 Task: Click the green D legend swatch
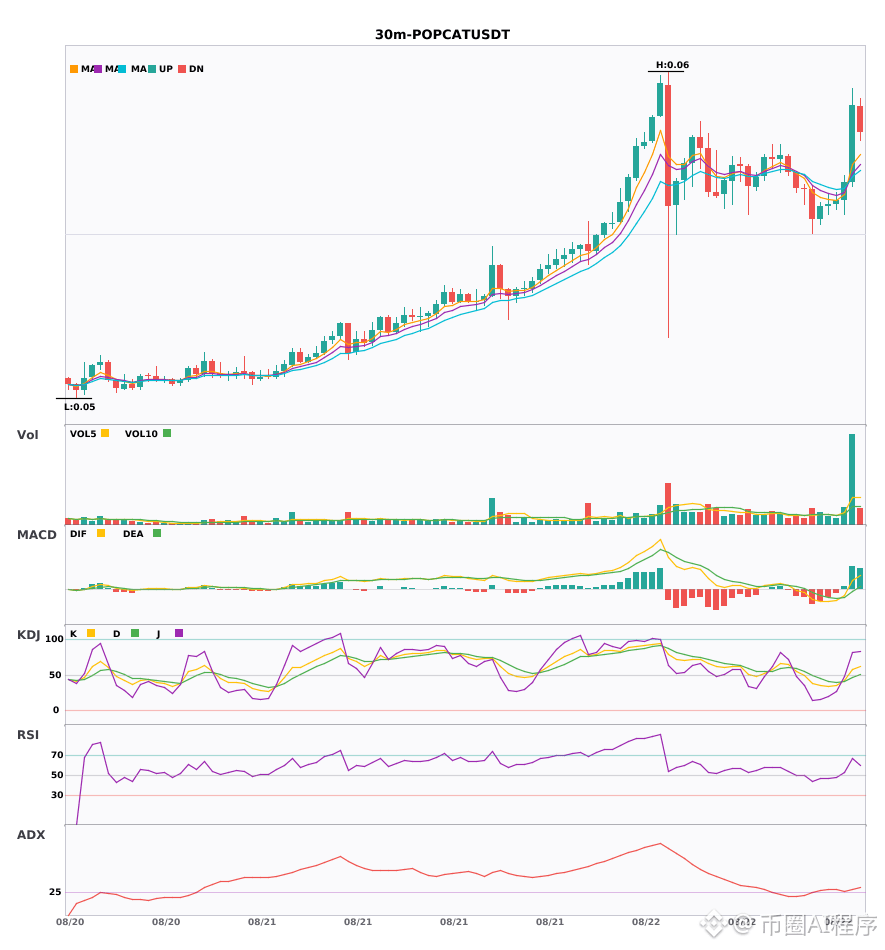(135, 633)
